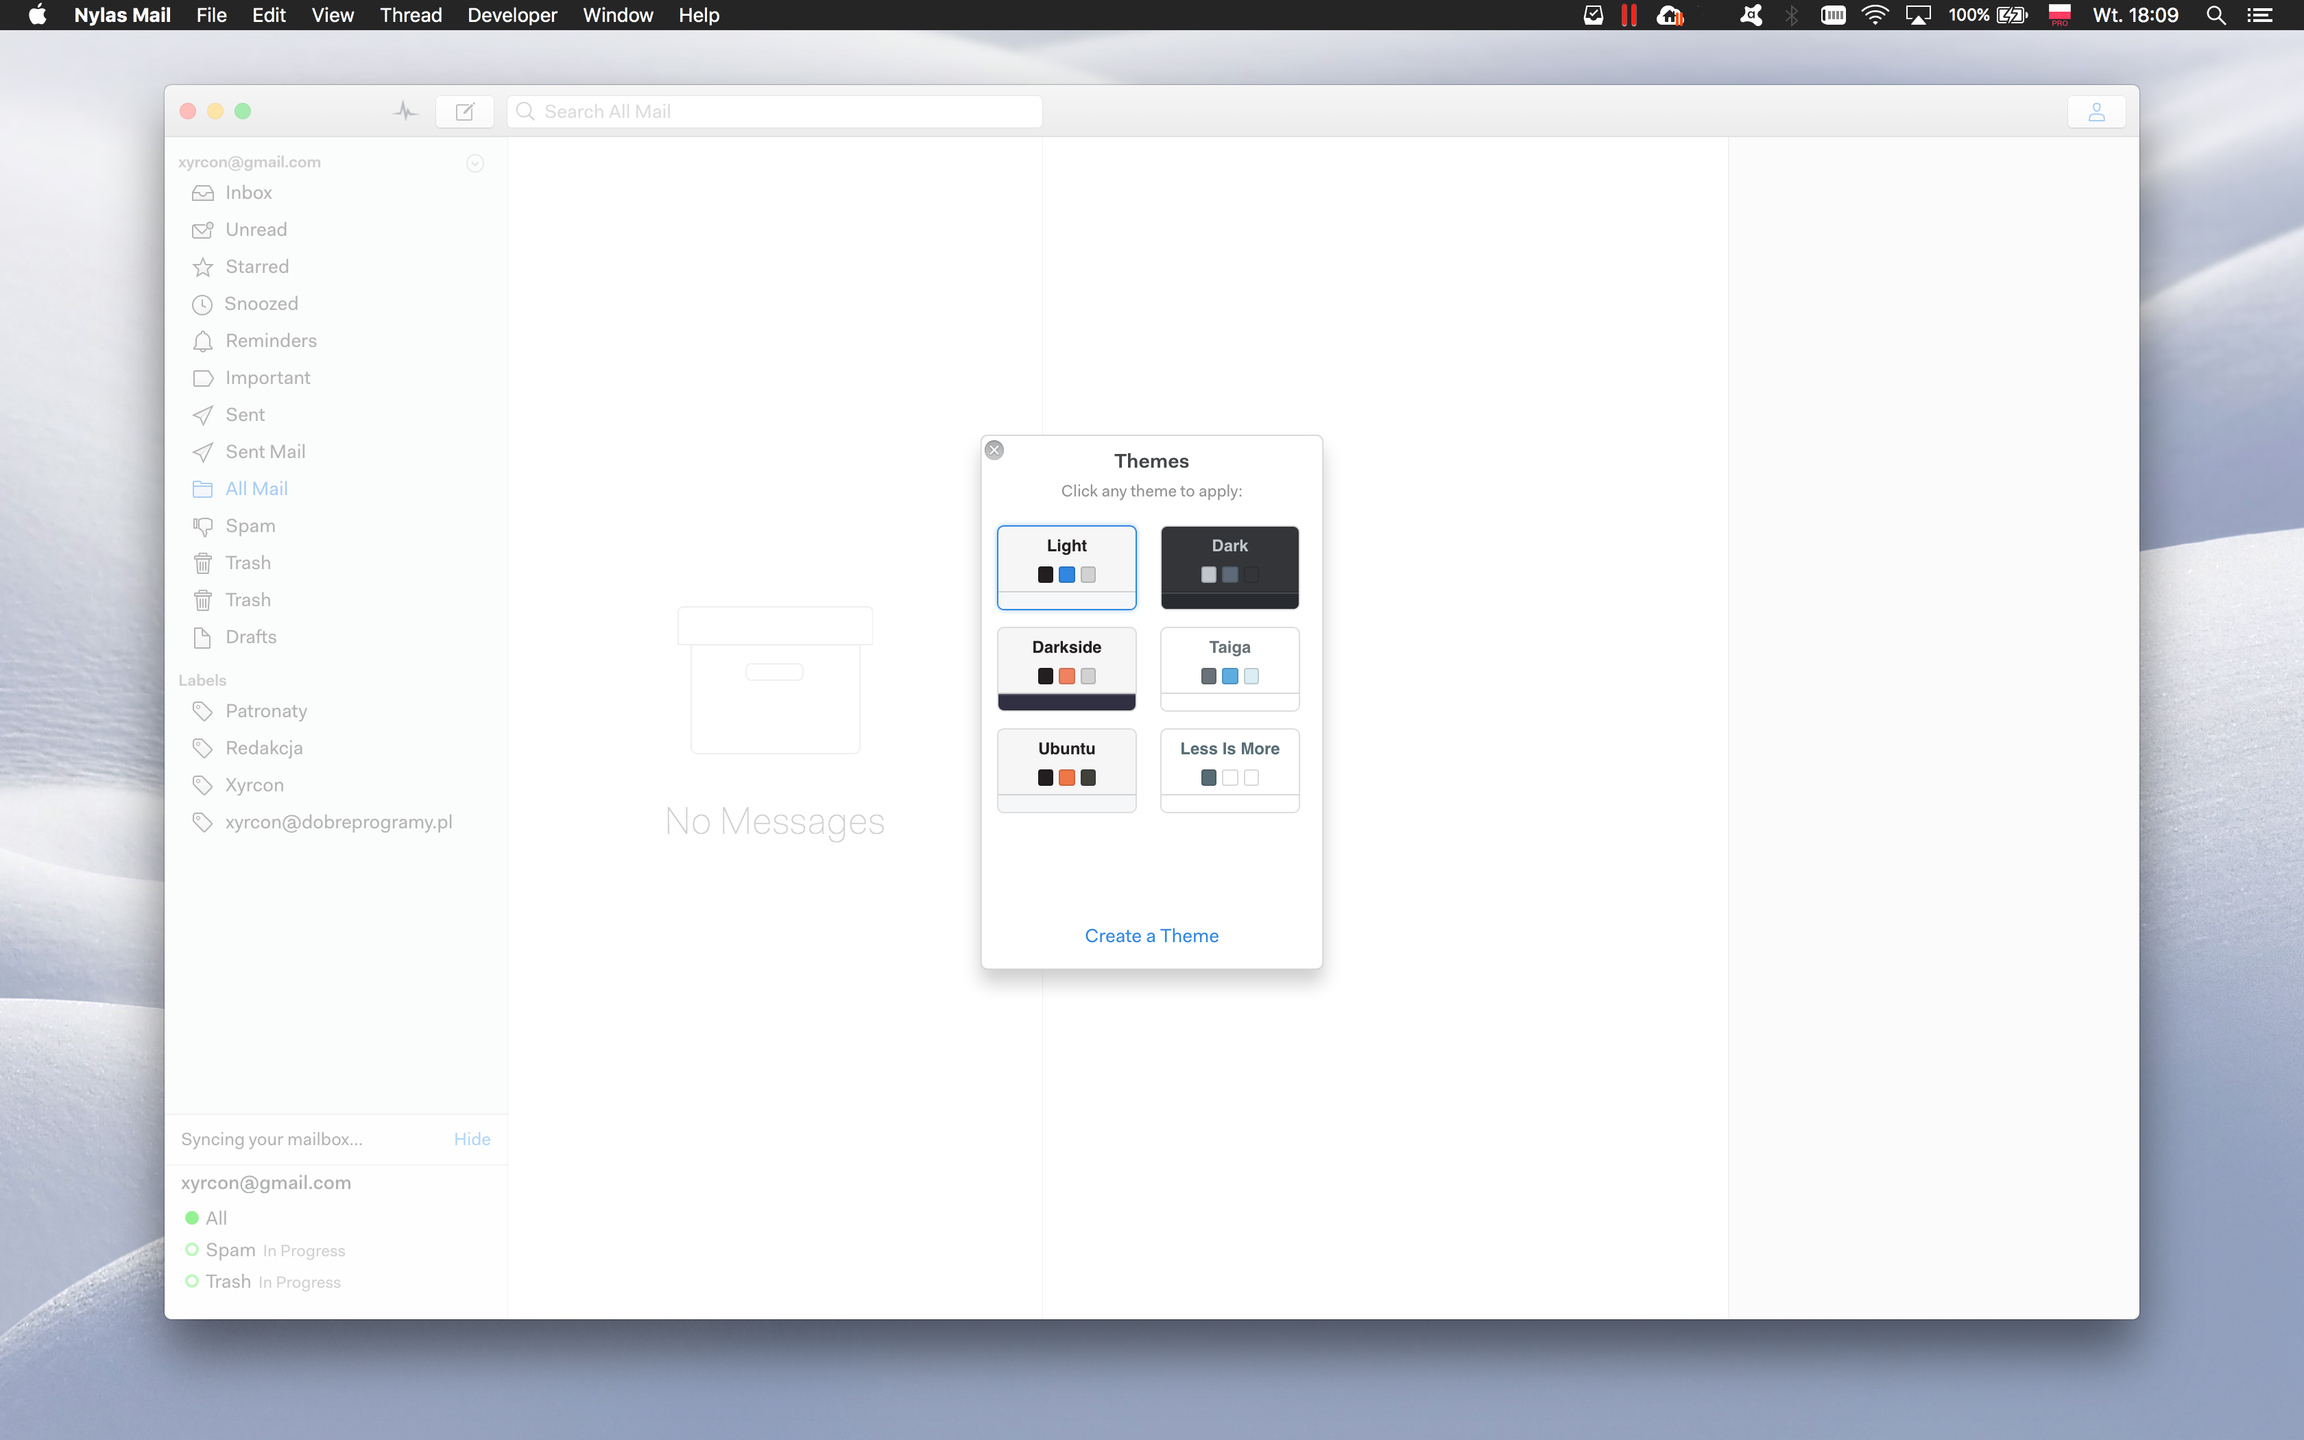Open the Patronaty label
The height and width of the screenshot is (1440, 2304).
(266, 711)
